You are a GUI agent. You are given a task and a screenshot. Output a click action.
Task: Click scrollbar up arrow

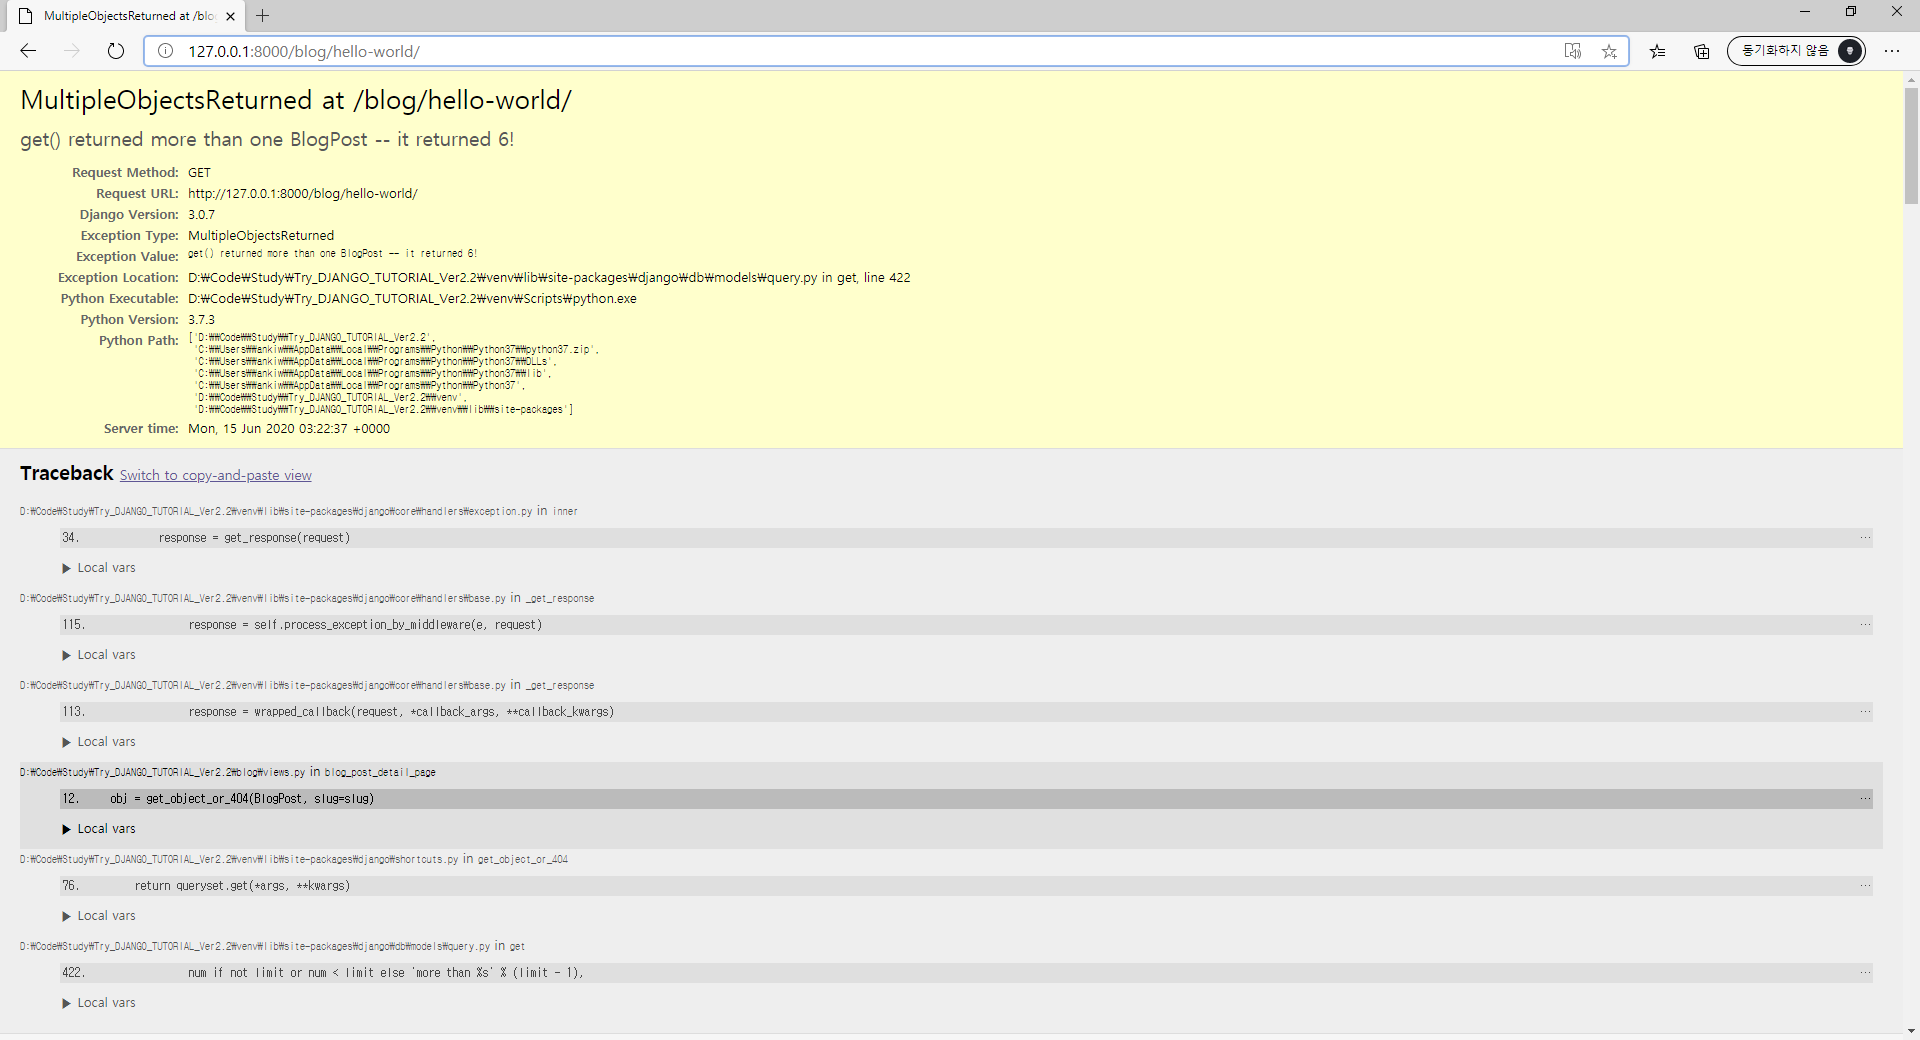pyautogui.click(x=1911, y=79)
